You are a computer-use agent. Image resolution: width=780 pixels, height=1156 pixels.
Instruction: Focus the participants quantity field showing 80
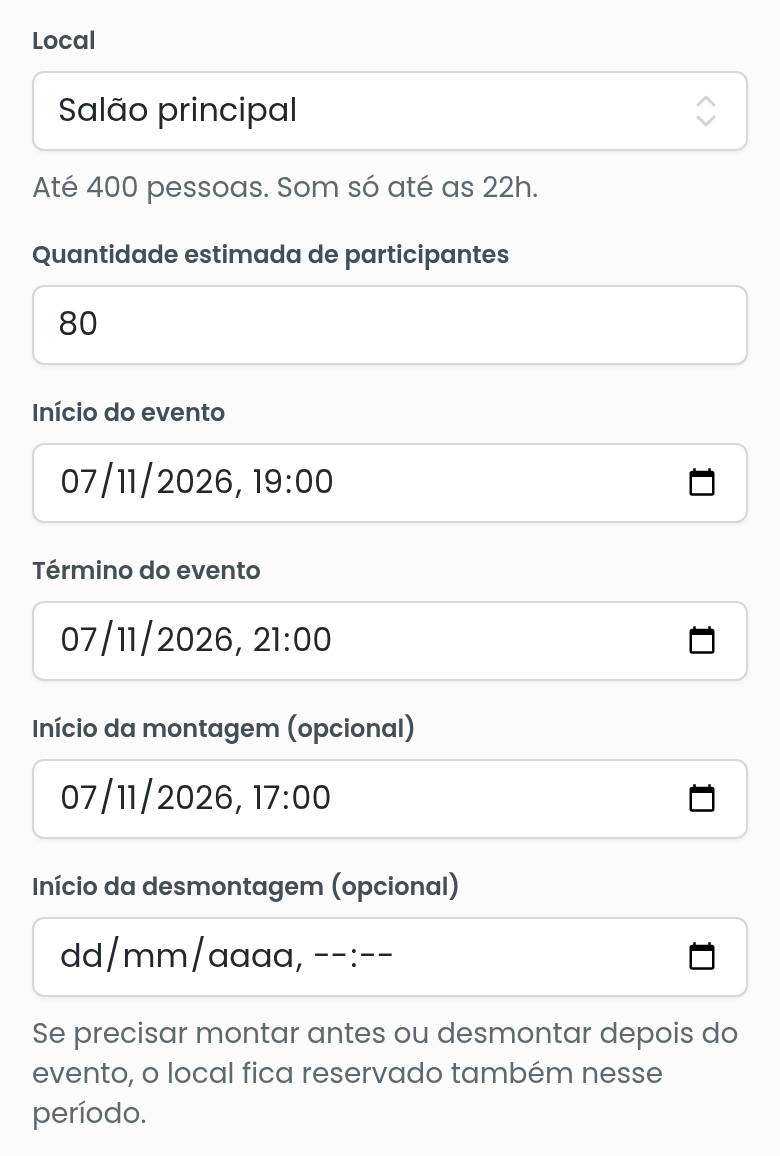click(x=390, y=324)
